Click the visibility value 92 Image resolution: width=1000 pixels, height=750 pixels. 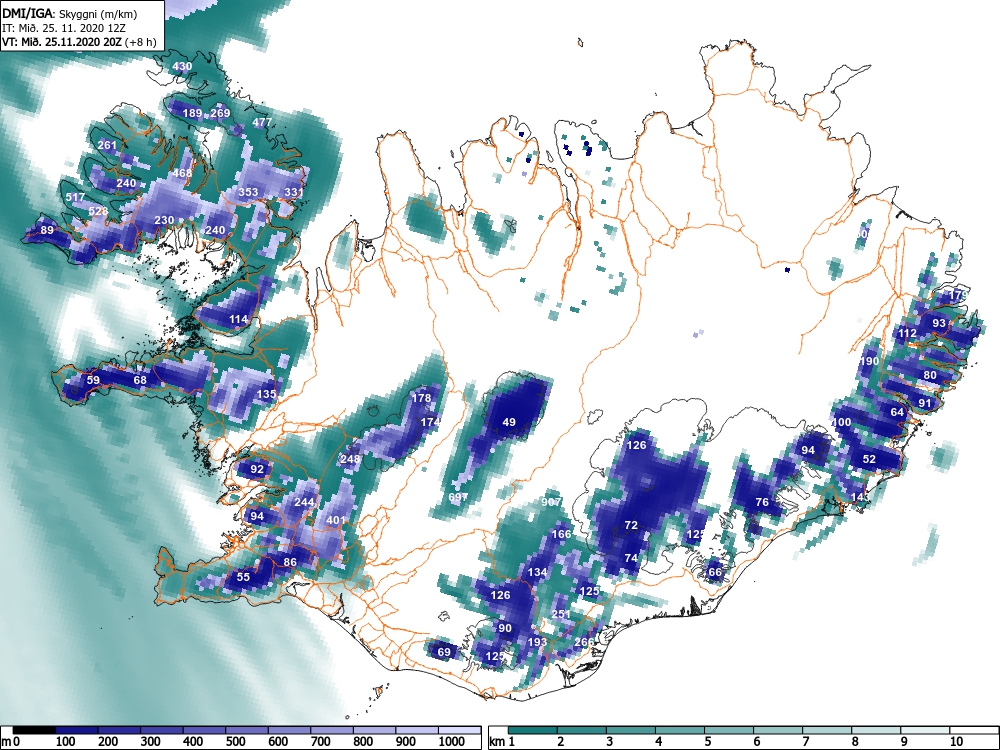coord(257,469)
